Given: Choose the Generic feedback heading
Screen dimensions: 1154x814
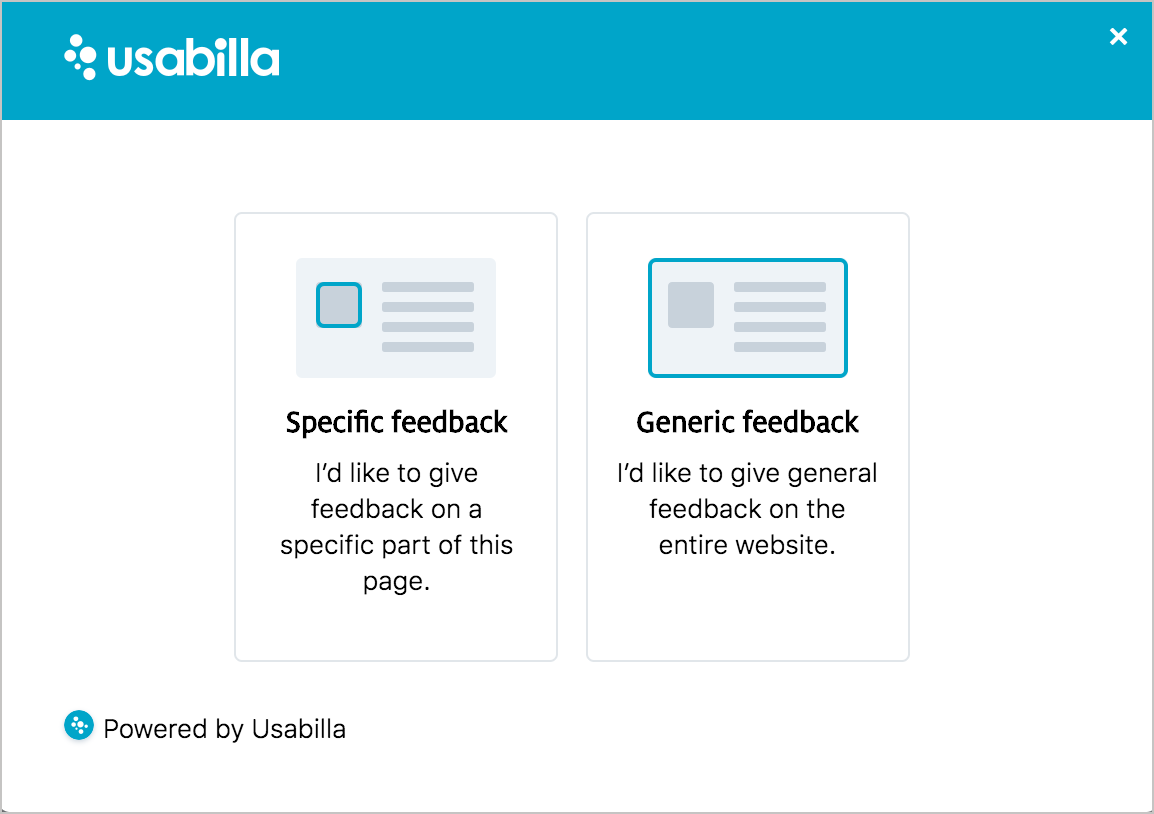Looking at the screenshot, I should point(748,422).
